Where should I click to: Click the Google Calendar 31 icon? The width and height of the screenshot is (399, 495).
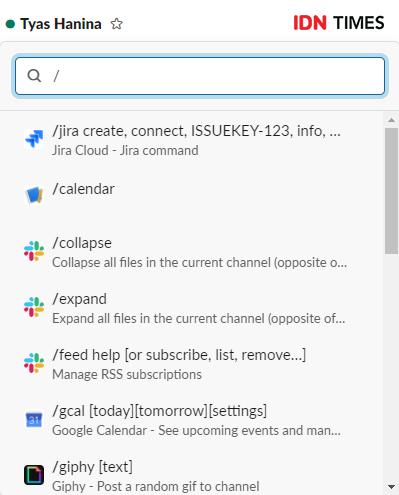pyautogui.click(x=34, y=420)
